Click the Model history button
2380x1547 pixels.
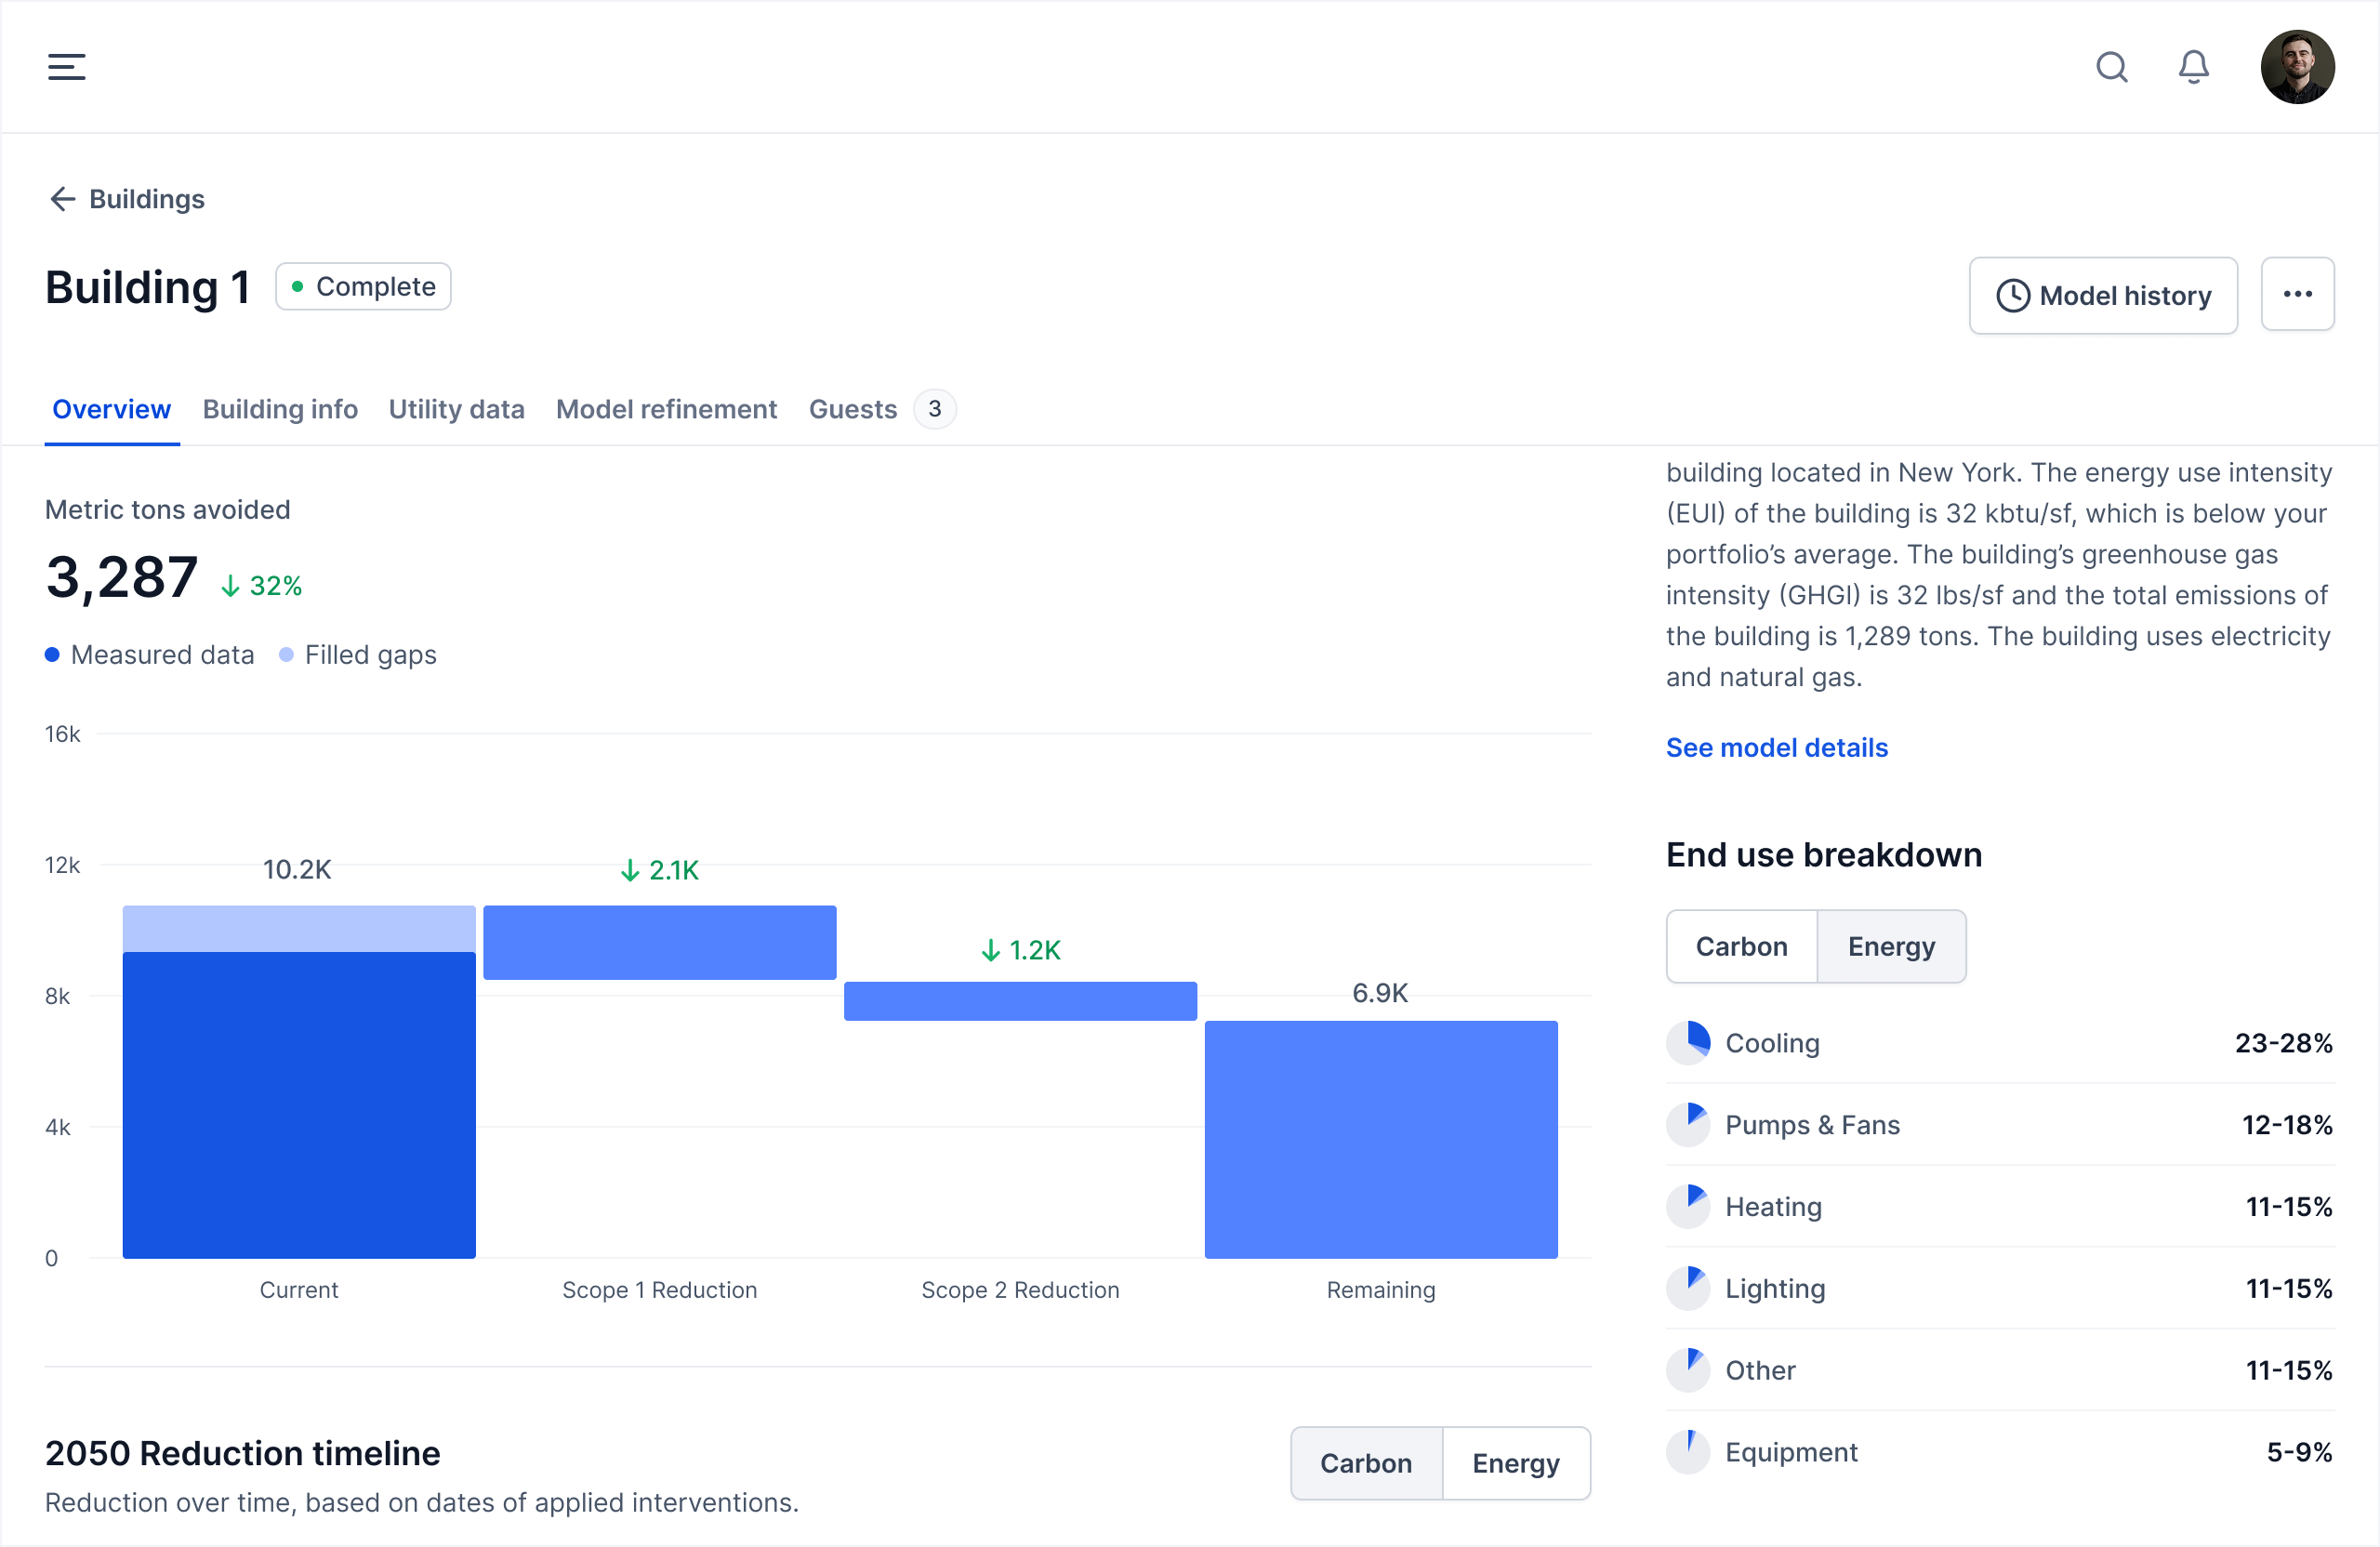2103,296
